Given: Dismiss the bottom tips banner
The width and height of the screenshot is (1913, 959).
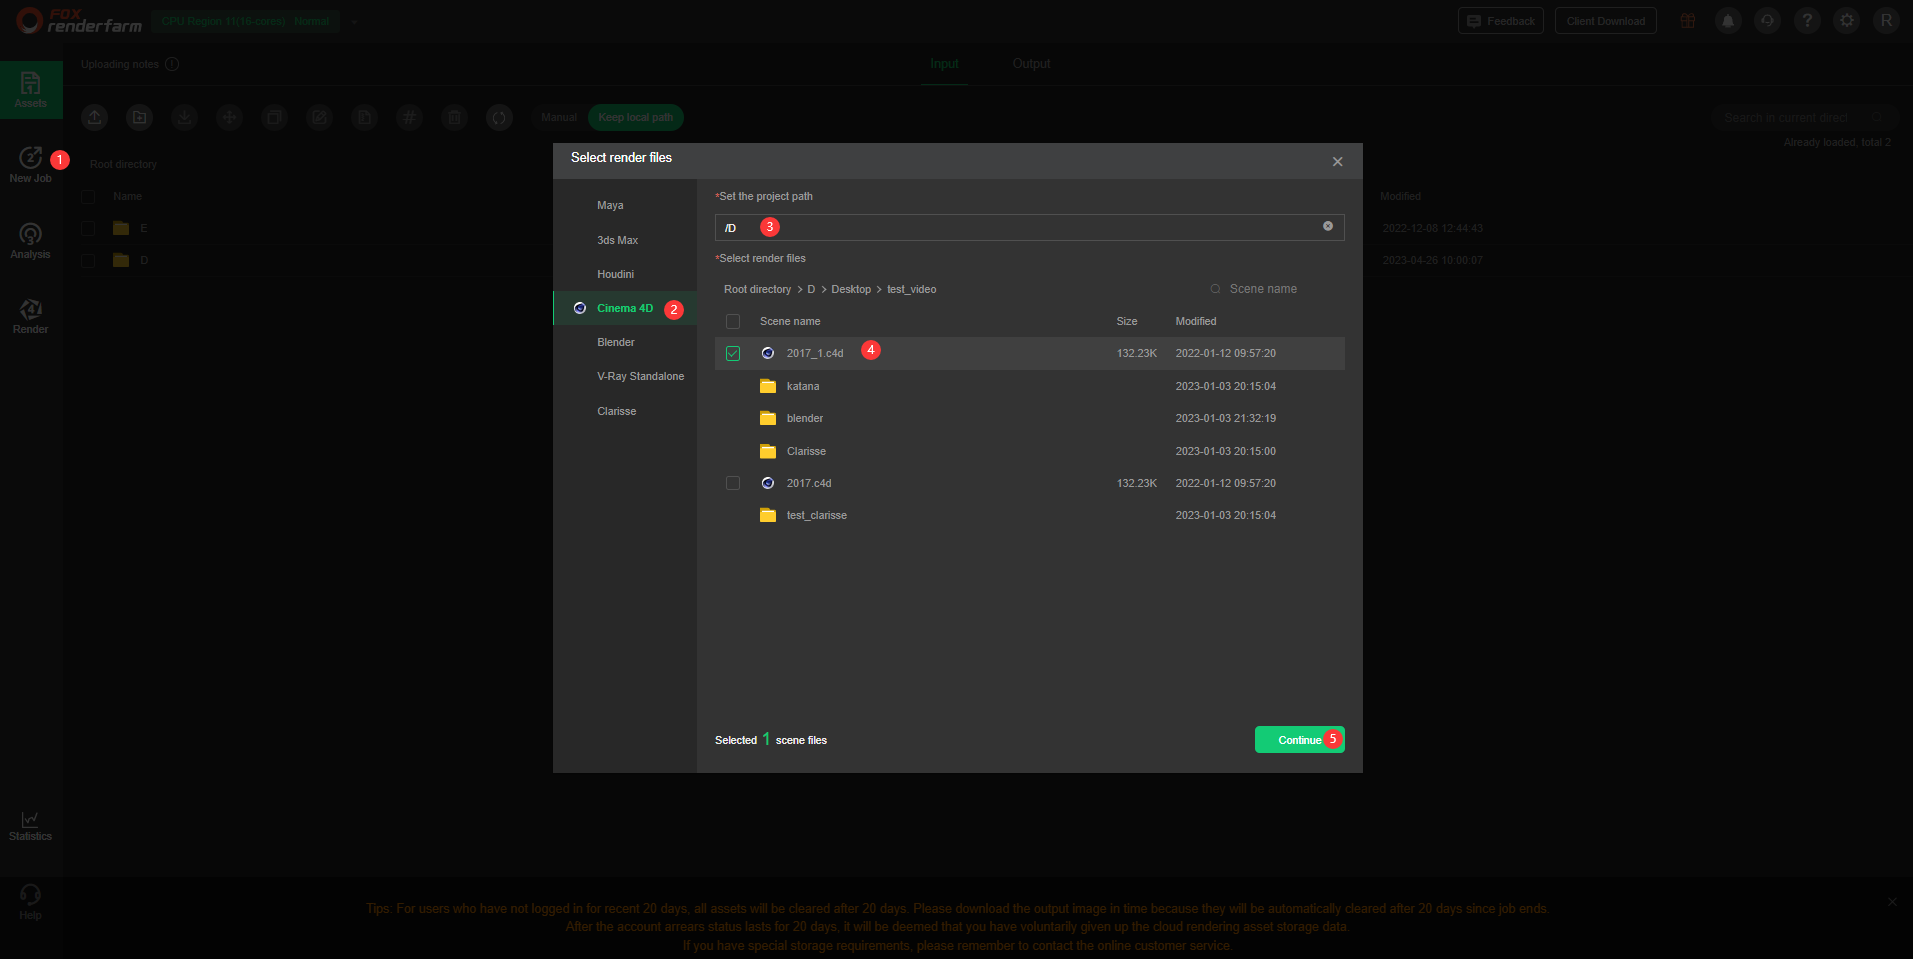Looking at the screenshot, I should tap(1892, 902).
